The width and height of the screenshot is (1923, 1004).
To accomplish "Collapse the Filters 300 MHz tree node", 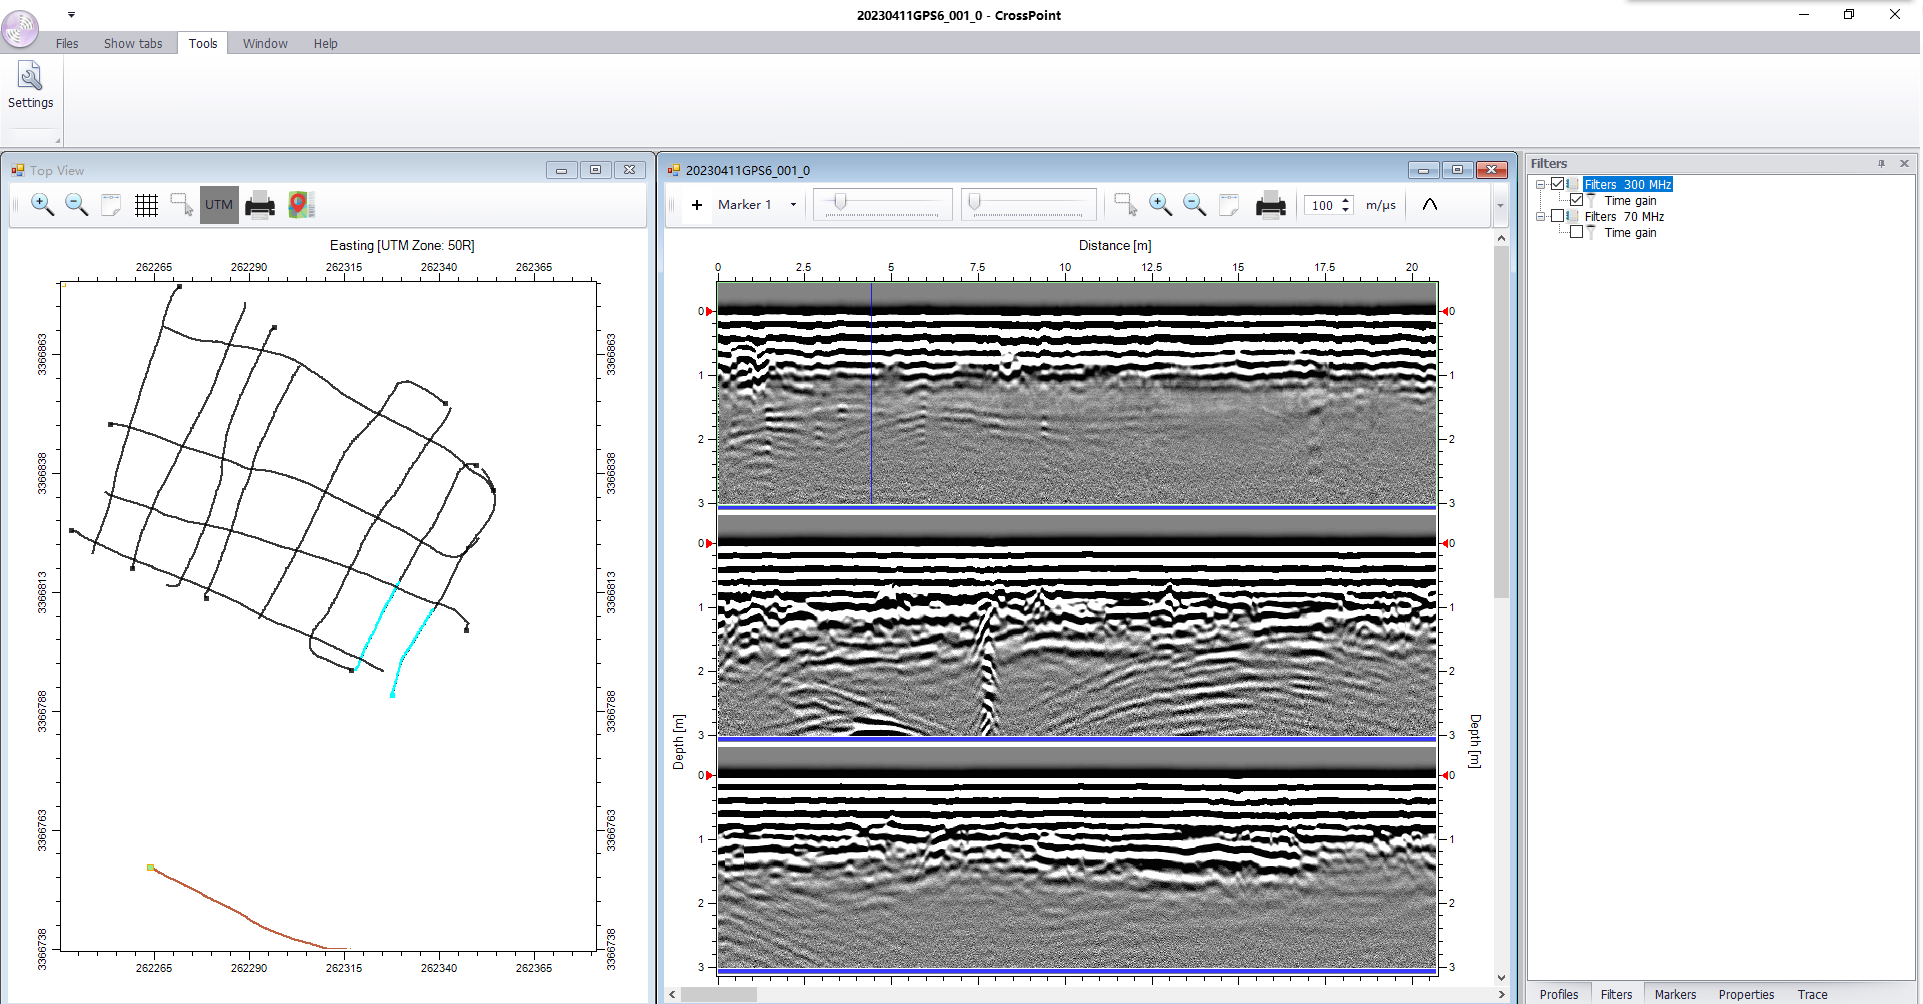I will 1541,185.
